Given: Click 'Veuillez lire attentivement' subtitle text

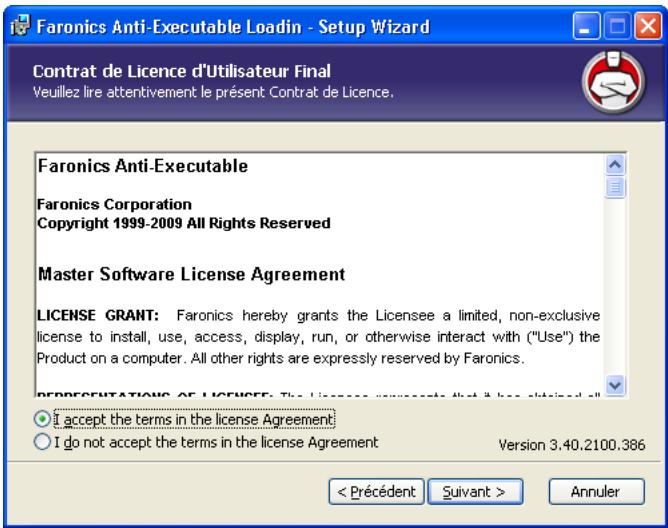Looking at the screenshot, I should (x=213, y=92).
